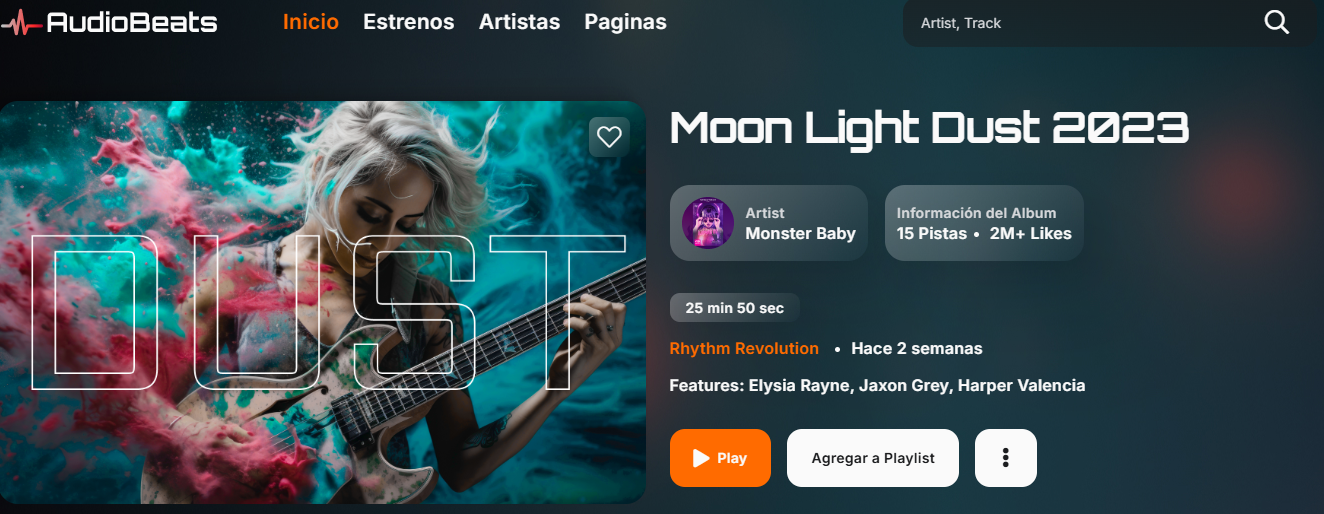Open the three-dot more options menu
This screenshot has height=514, width=1324.
1006,458
